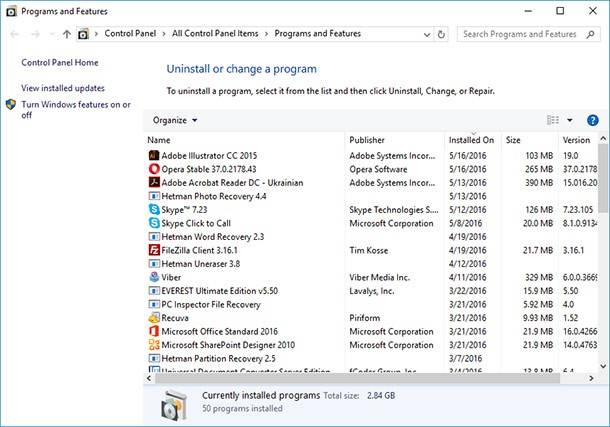Open the View installed updates link
The image size is (610, 427).
[63, 88]
